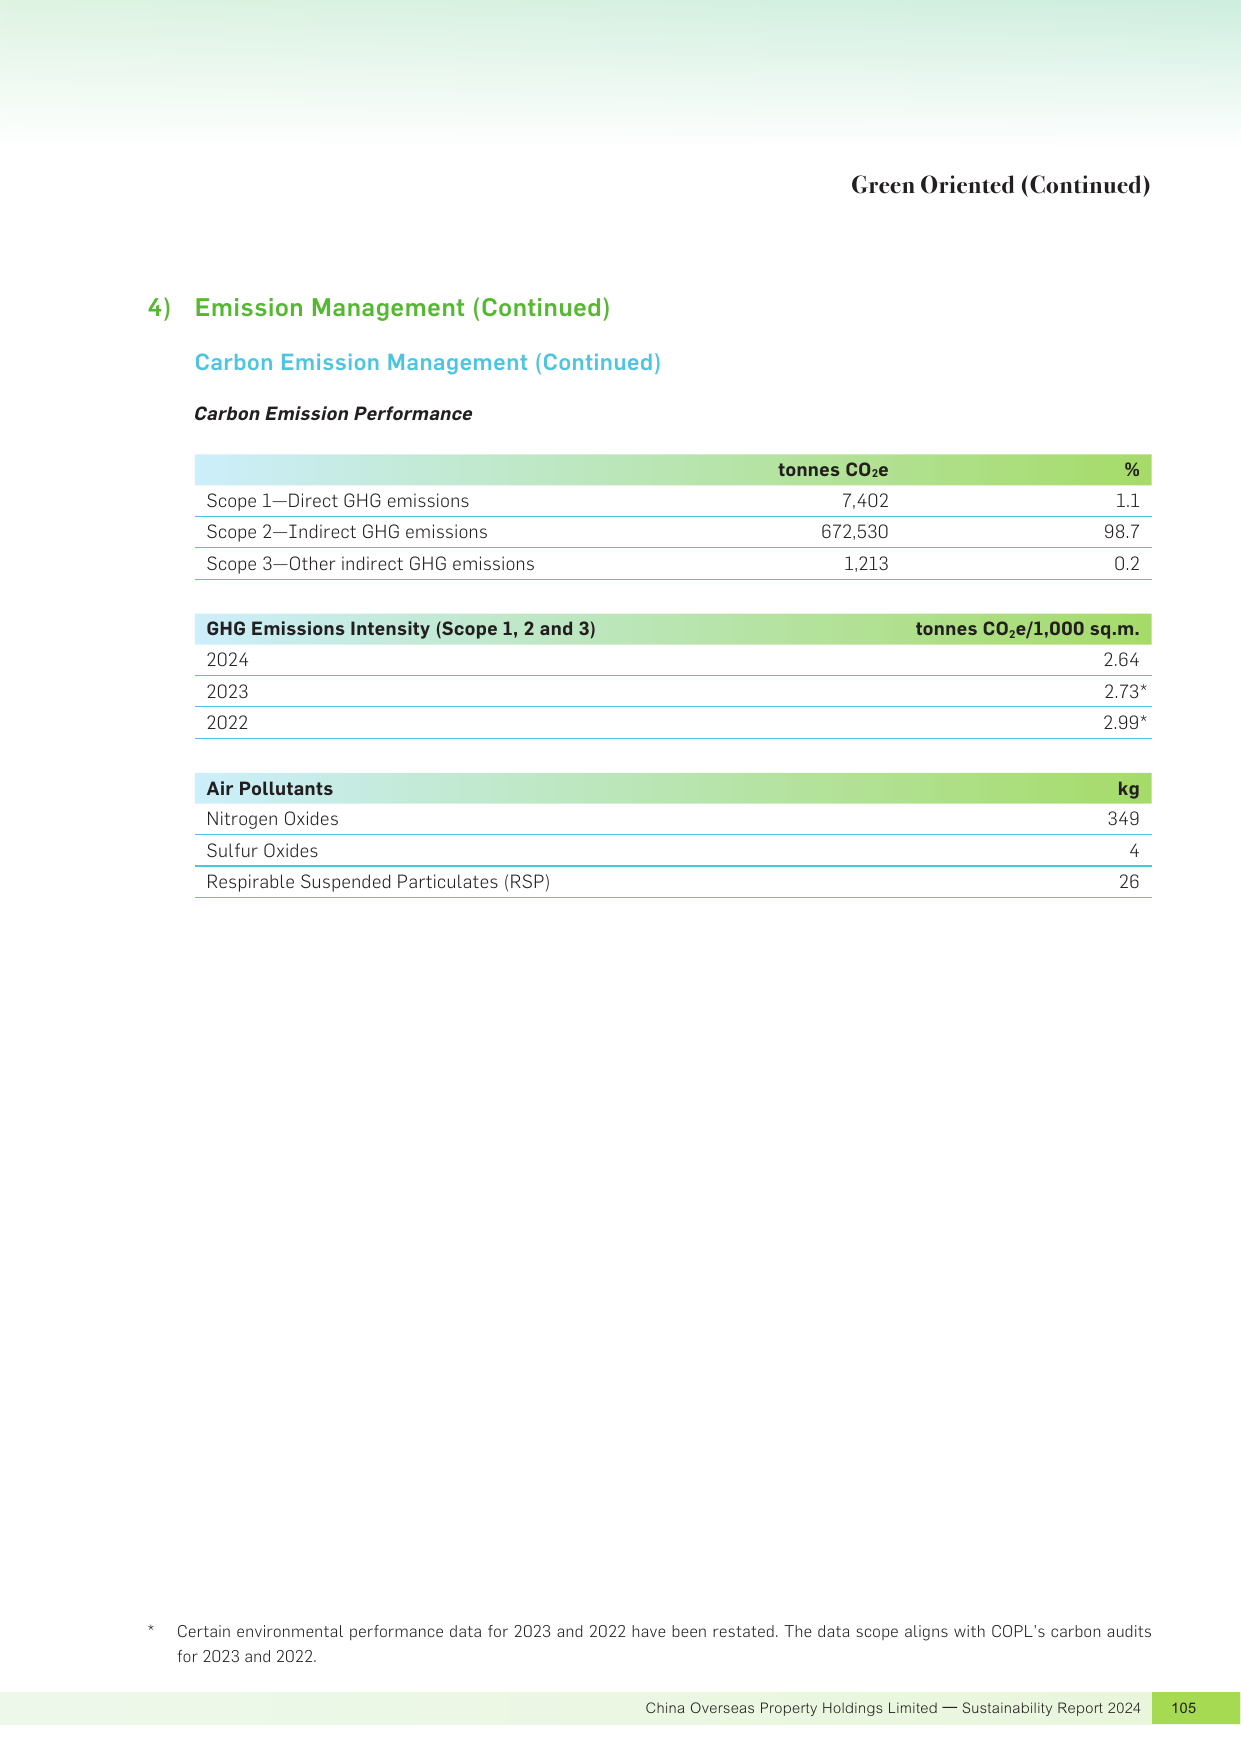
Task: Click the value 349
Action: [x=1124, y=819]
